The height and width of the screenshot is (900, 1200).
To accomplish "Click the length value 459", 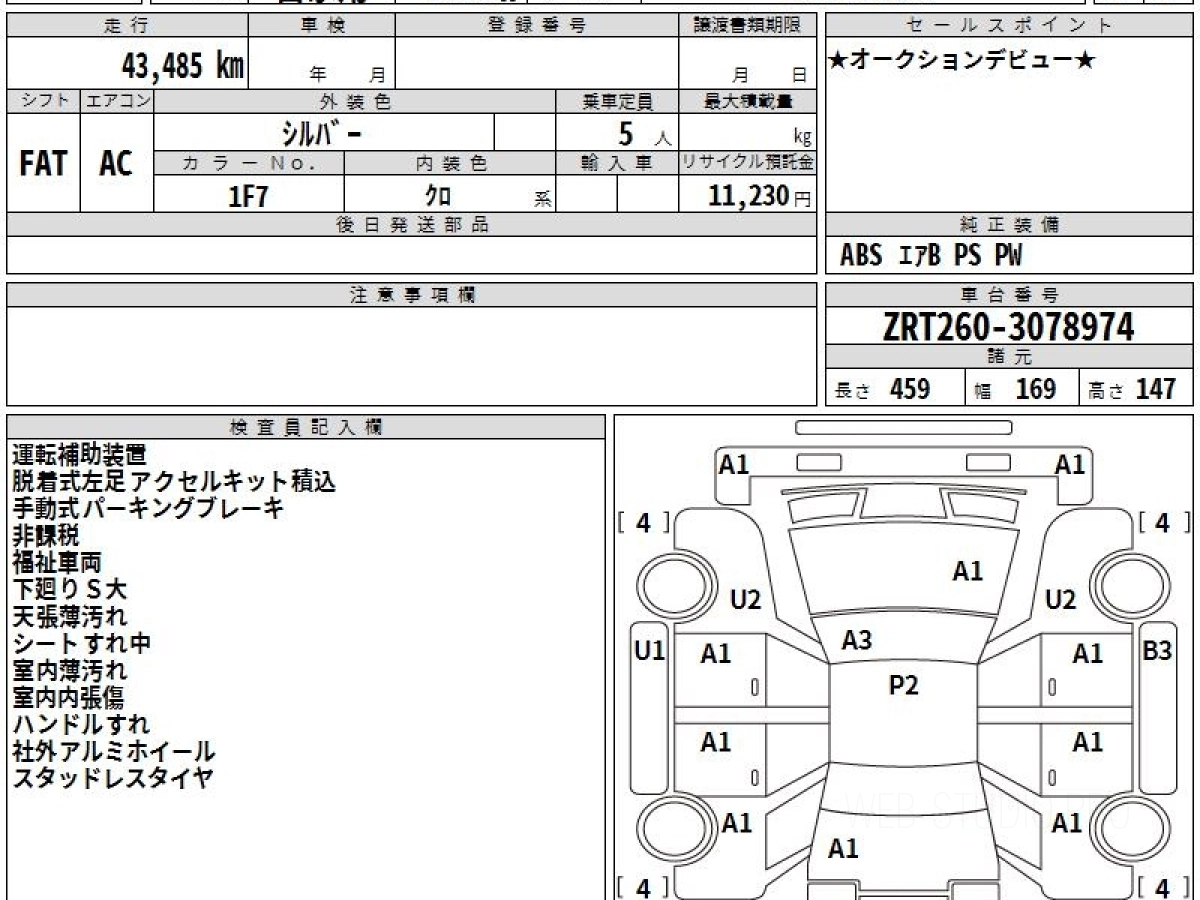I will [x=910, y=389].
